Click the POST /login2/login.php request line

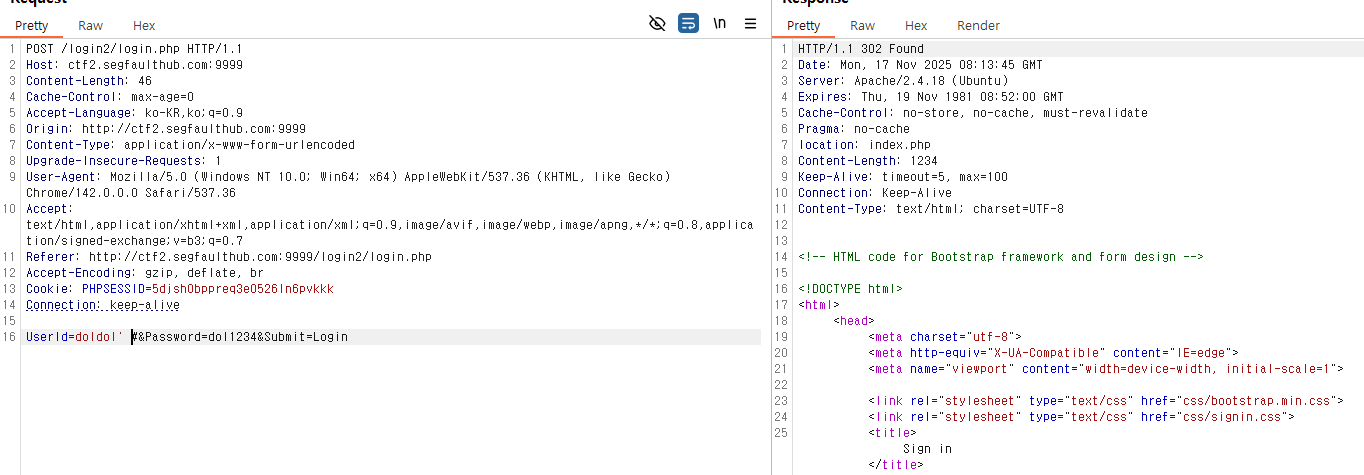click(x=134, y=49)
